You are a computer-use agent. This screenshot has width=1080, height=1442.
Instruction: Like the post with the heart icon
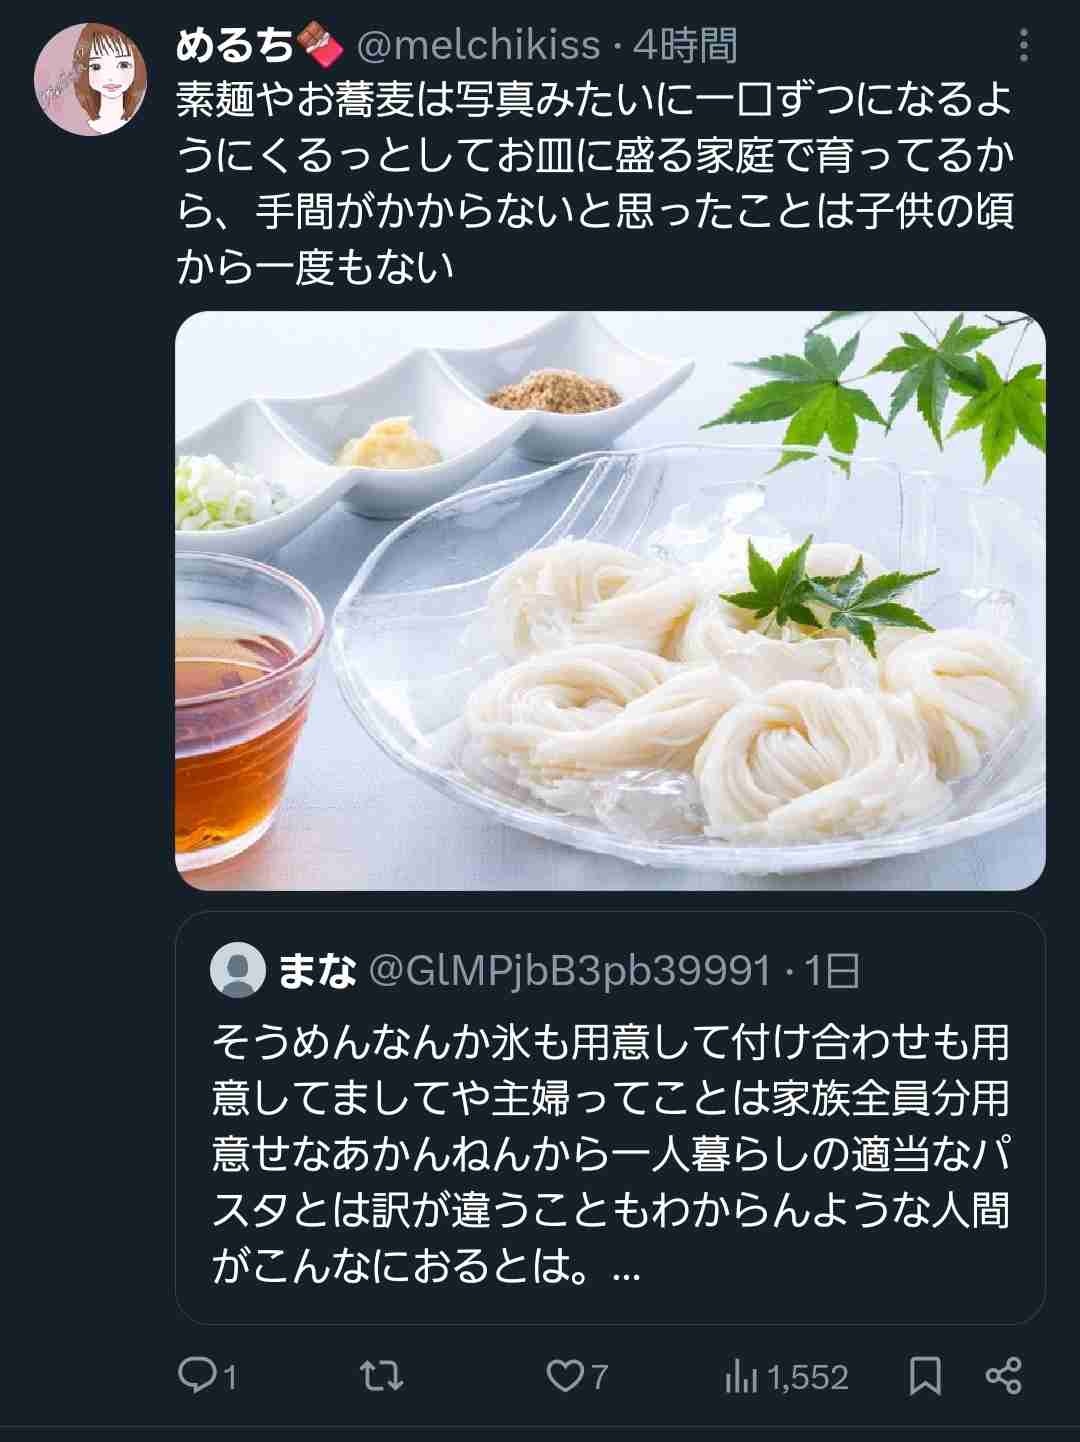click(x=564, y=1377)
